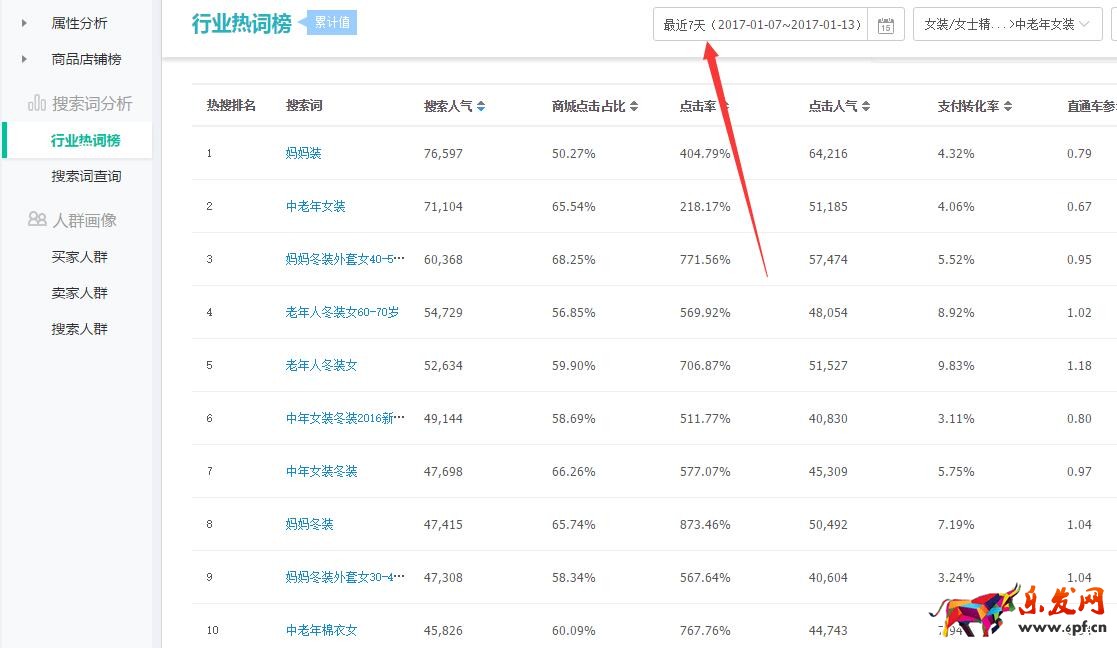Open 搜索词查询 in the sidebar
This screenshot has height=648, width=1117.
pos(86,176)
